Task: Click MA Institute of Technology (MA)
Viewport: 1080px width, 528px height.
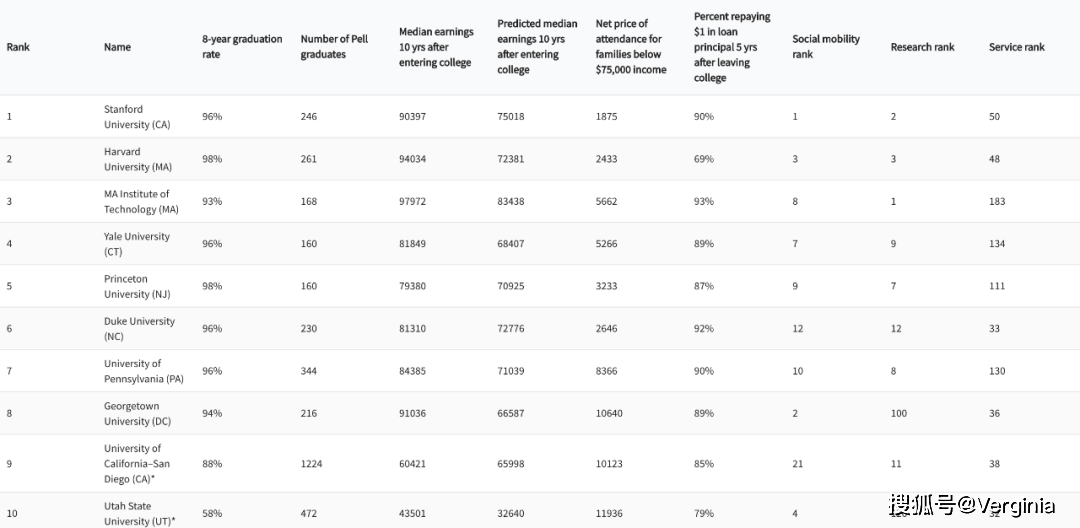Action: pos(141,202)
